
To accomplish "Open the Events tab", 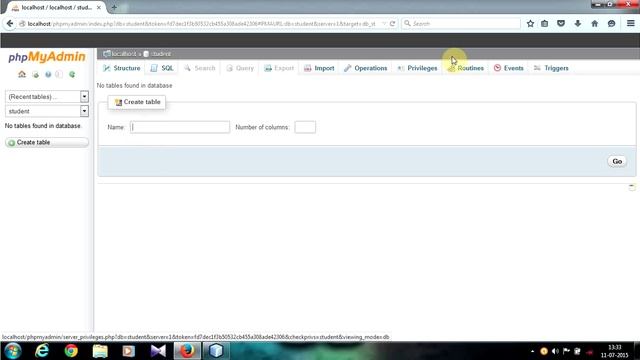I will click(x=509, y=68).
